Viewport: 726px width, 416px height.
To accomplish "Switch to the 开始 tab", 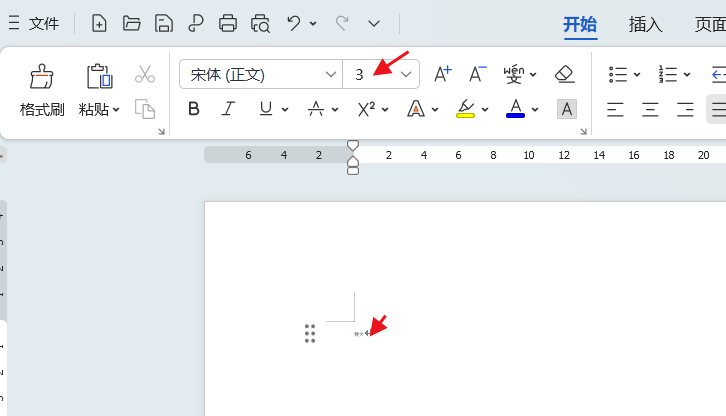I will coord(580,24).
